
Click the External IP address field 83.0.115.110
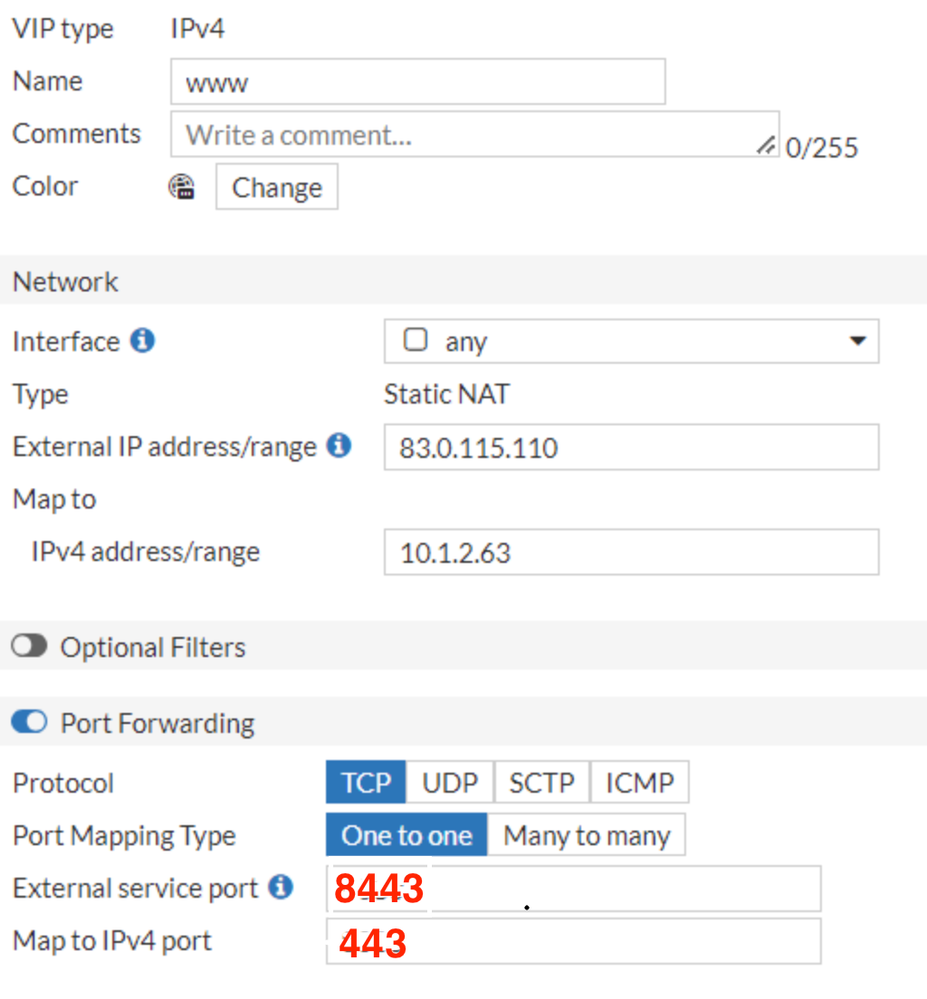(x=631, y=447)
